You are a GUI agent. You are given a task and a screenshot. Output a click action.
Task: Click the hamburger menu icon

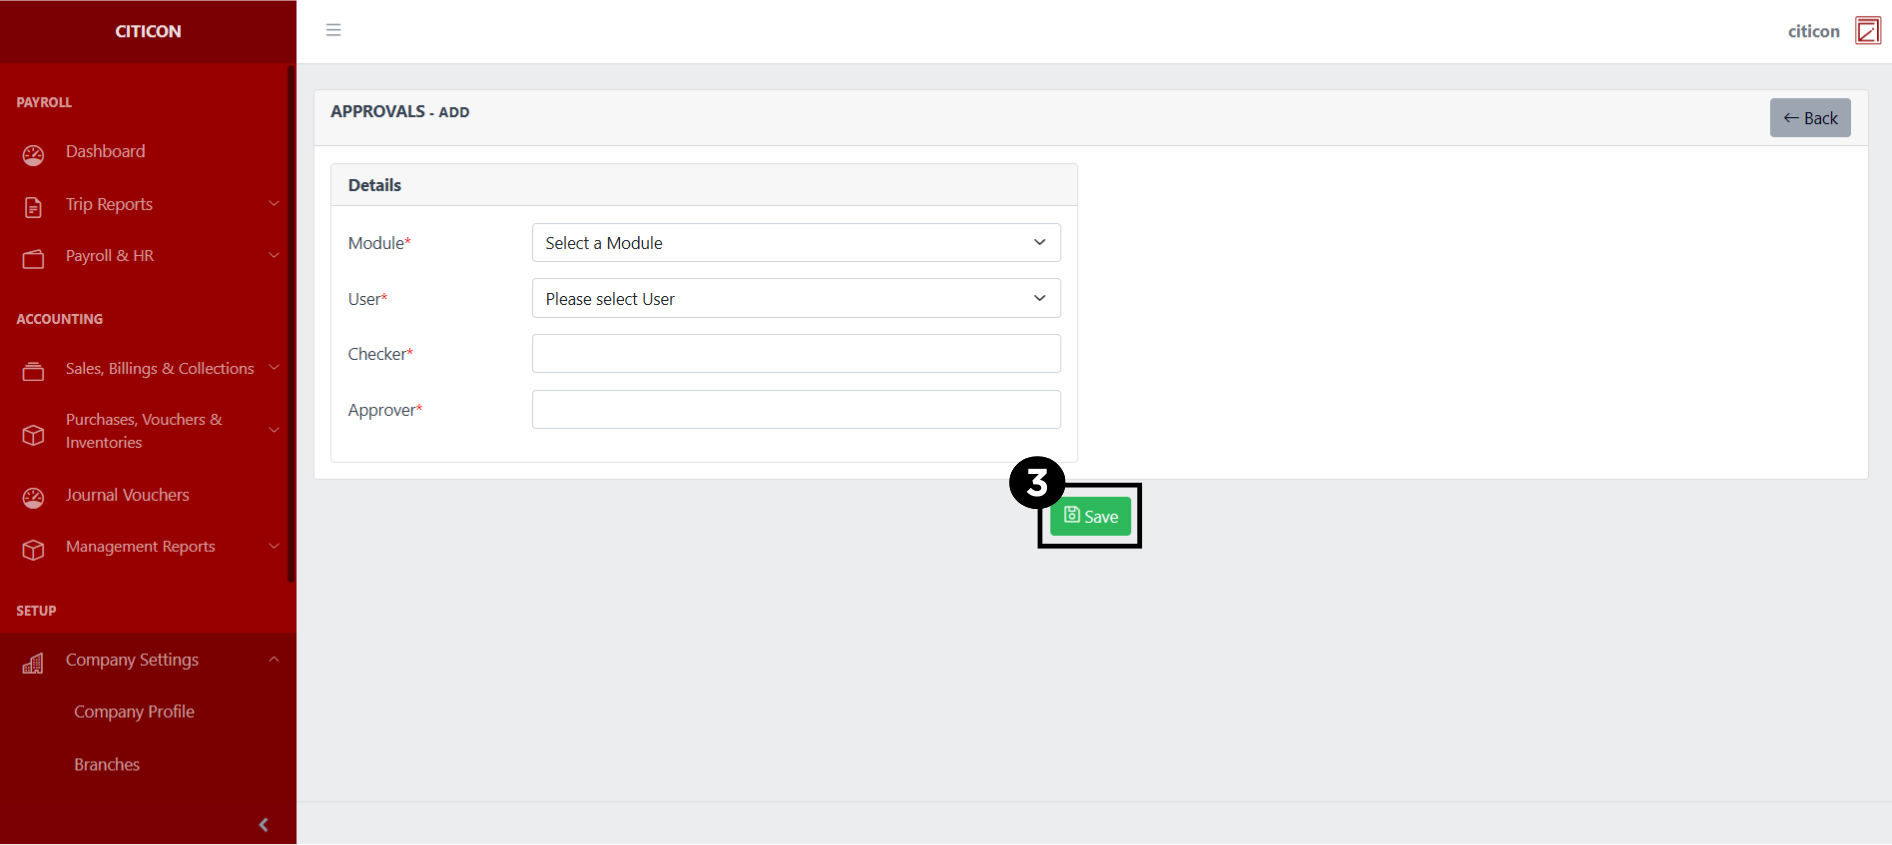pyautogui.click(x=333, y=30)
